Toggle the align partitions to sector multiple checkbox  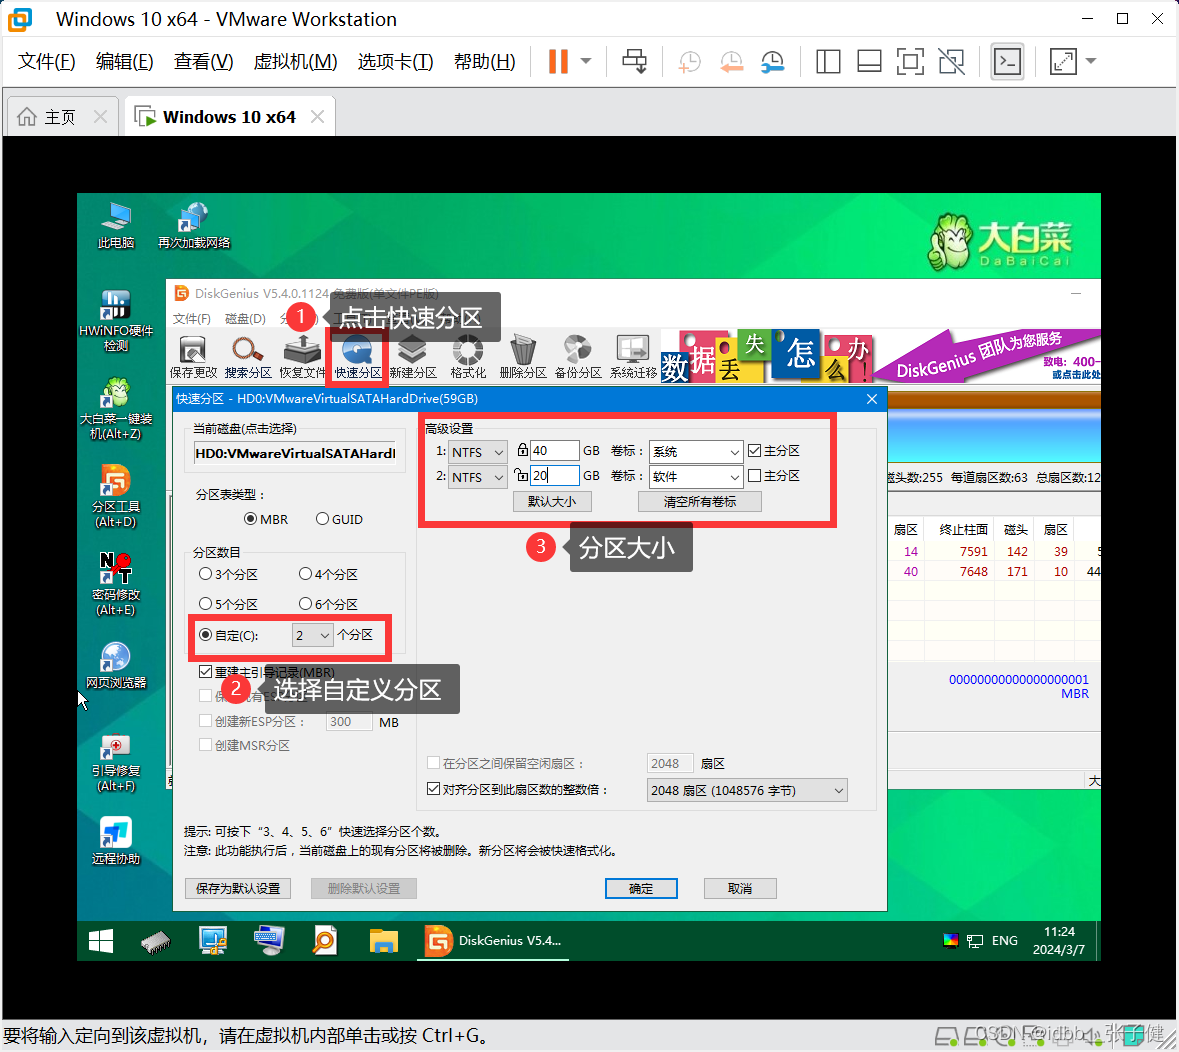[x=433, y=789]
